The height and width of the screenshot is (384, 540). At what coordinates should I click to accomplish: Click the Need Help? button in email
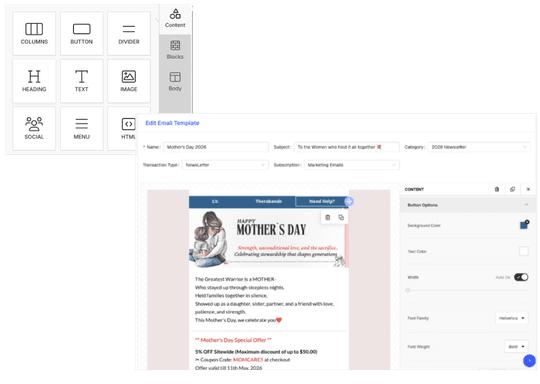click(322, 201)
